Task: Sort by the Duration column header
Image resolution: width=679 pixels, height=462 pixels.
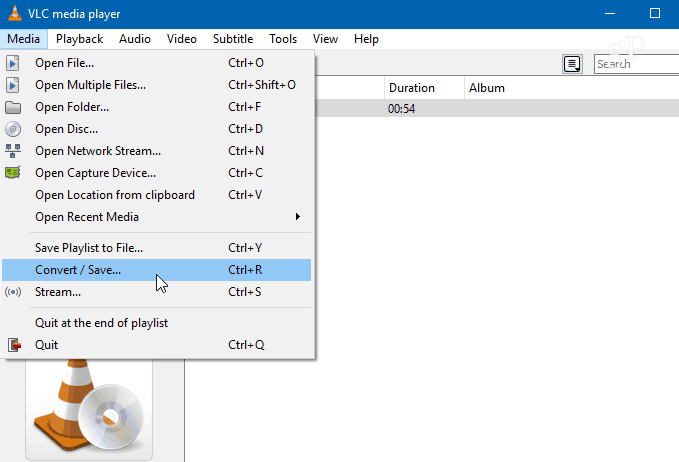Action: (424, 88)
